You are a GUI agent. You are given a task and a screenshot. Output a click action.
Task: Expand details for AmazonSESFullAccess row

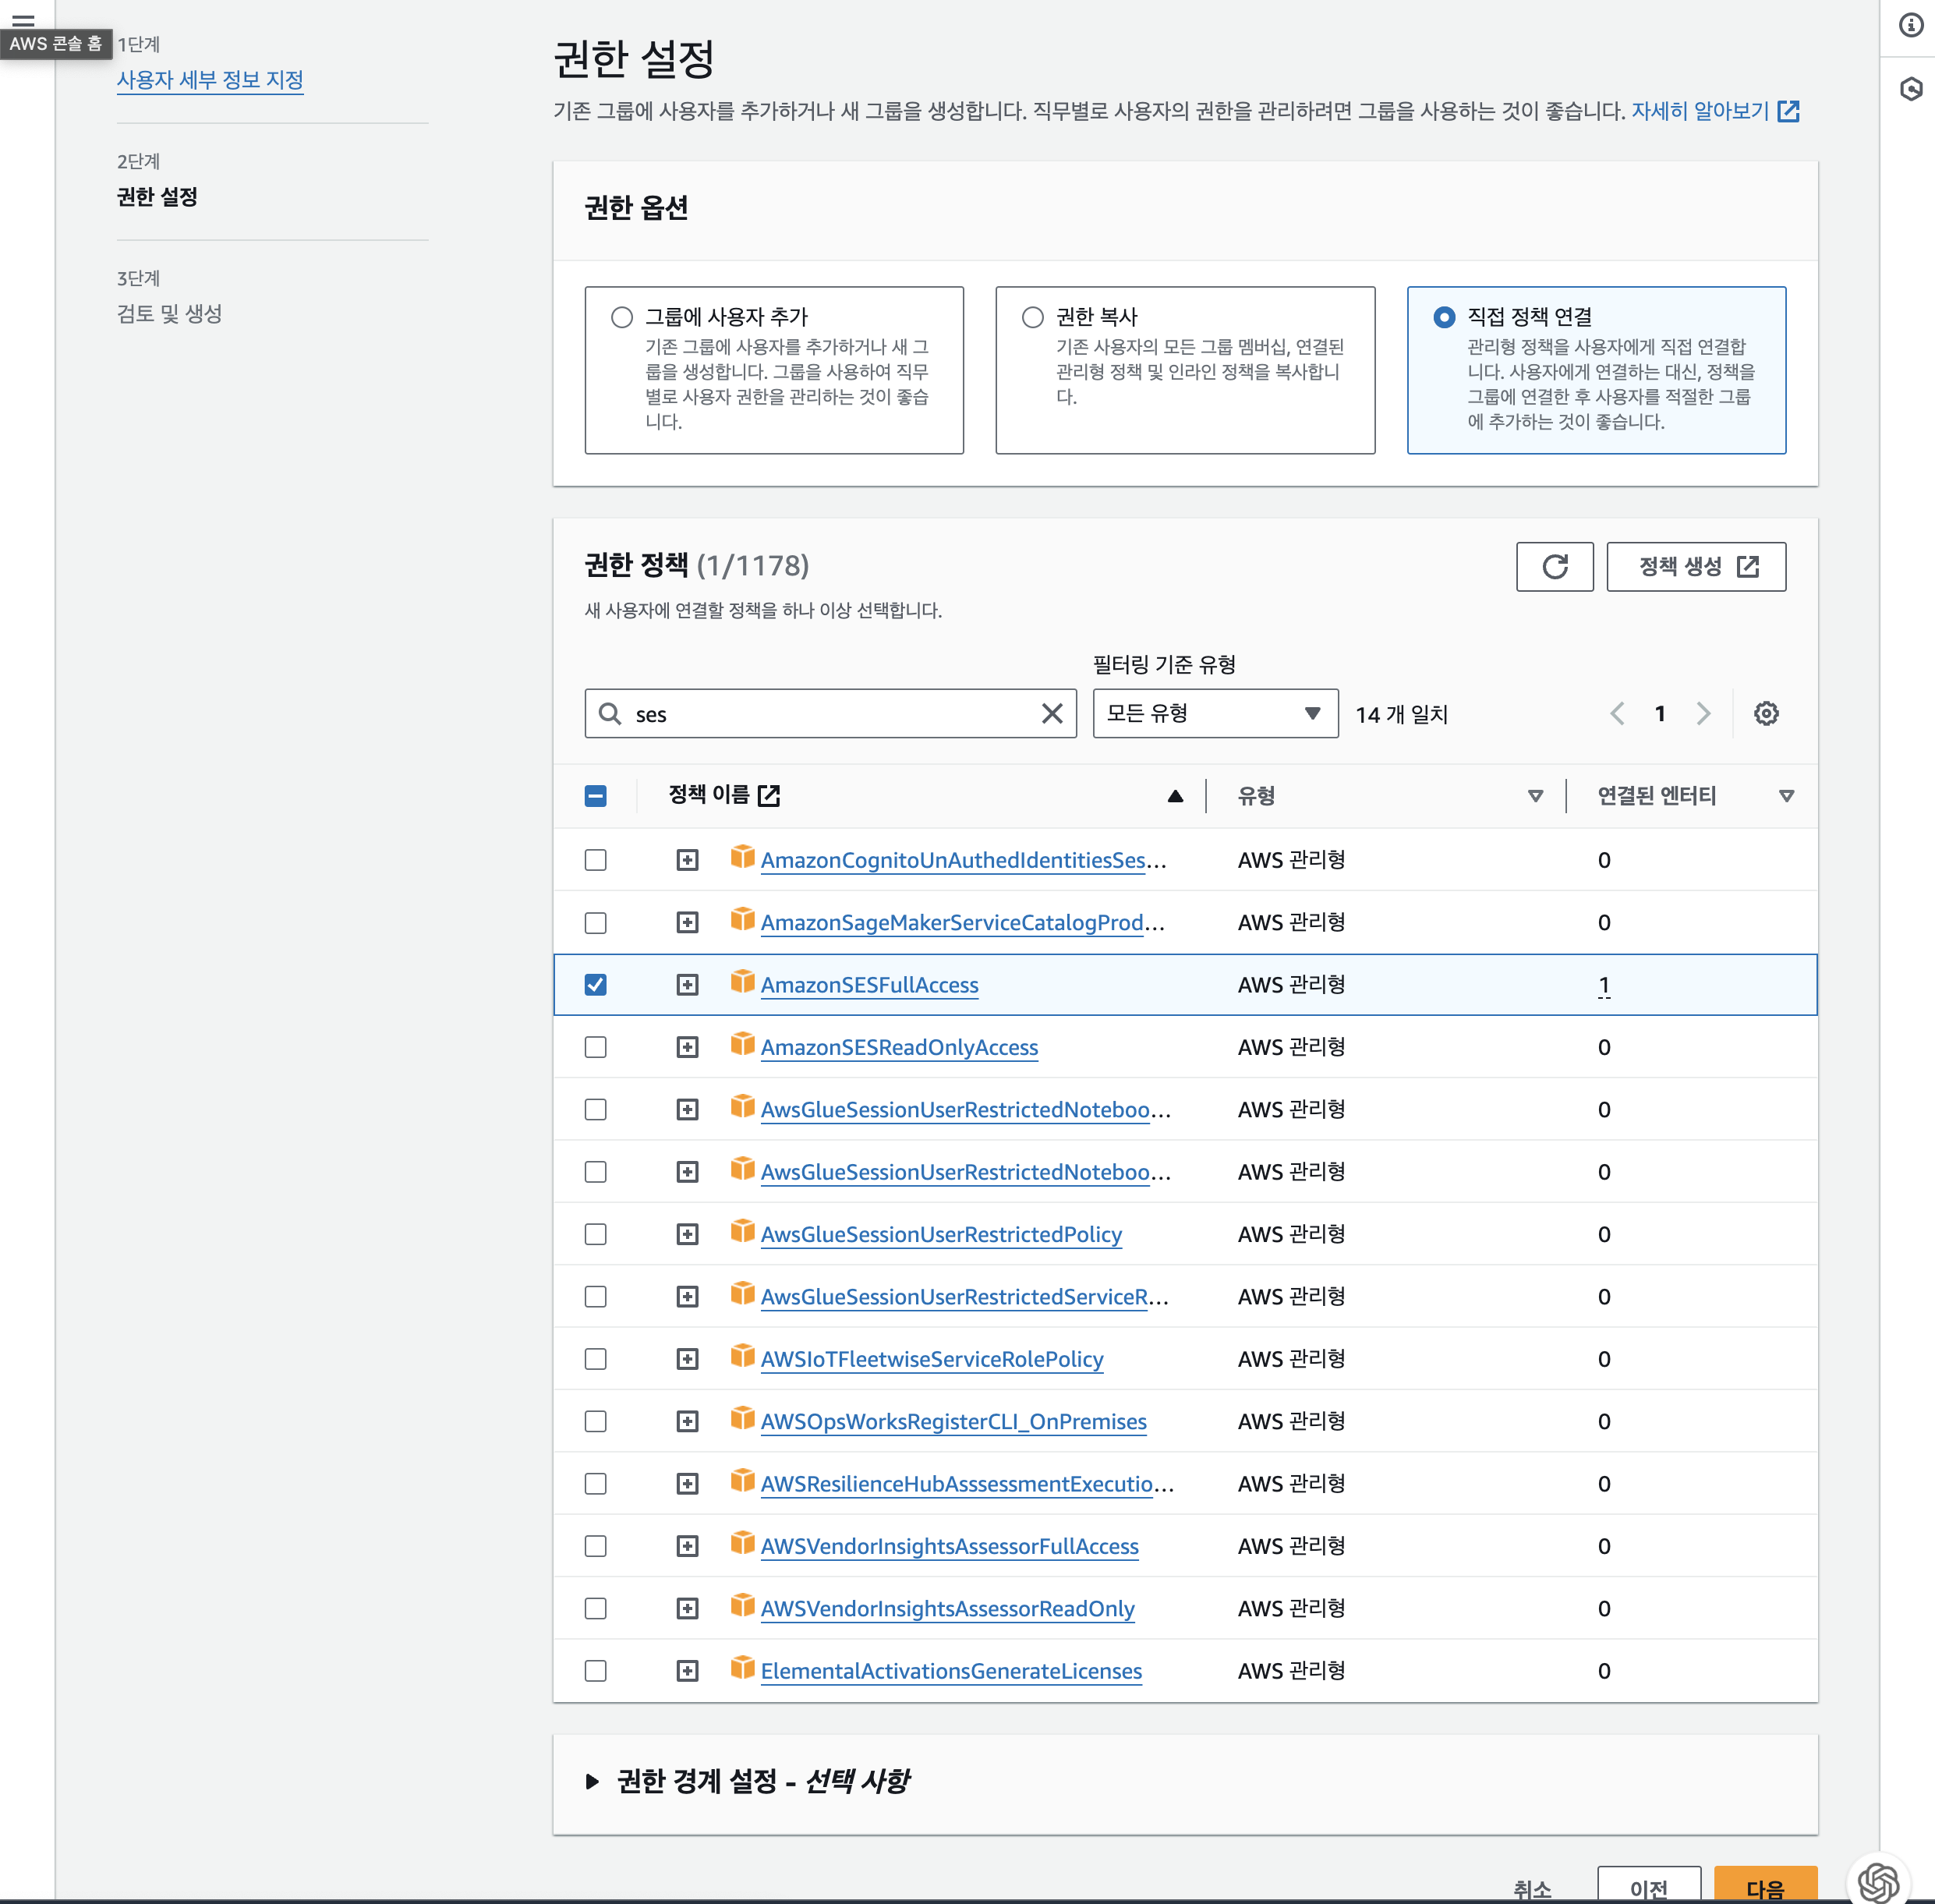(687, 985)
